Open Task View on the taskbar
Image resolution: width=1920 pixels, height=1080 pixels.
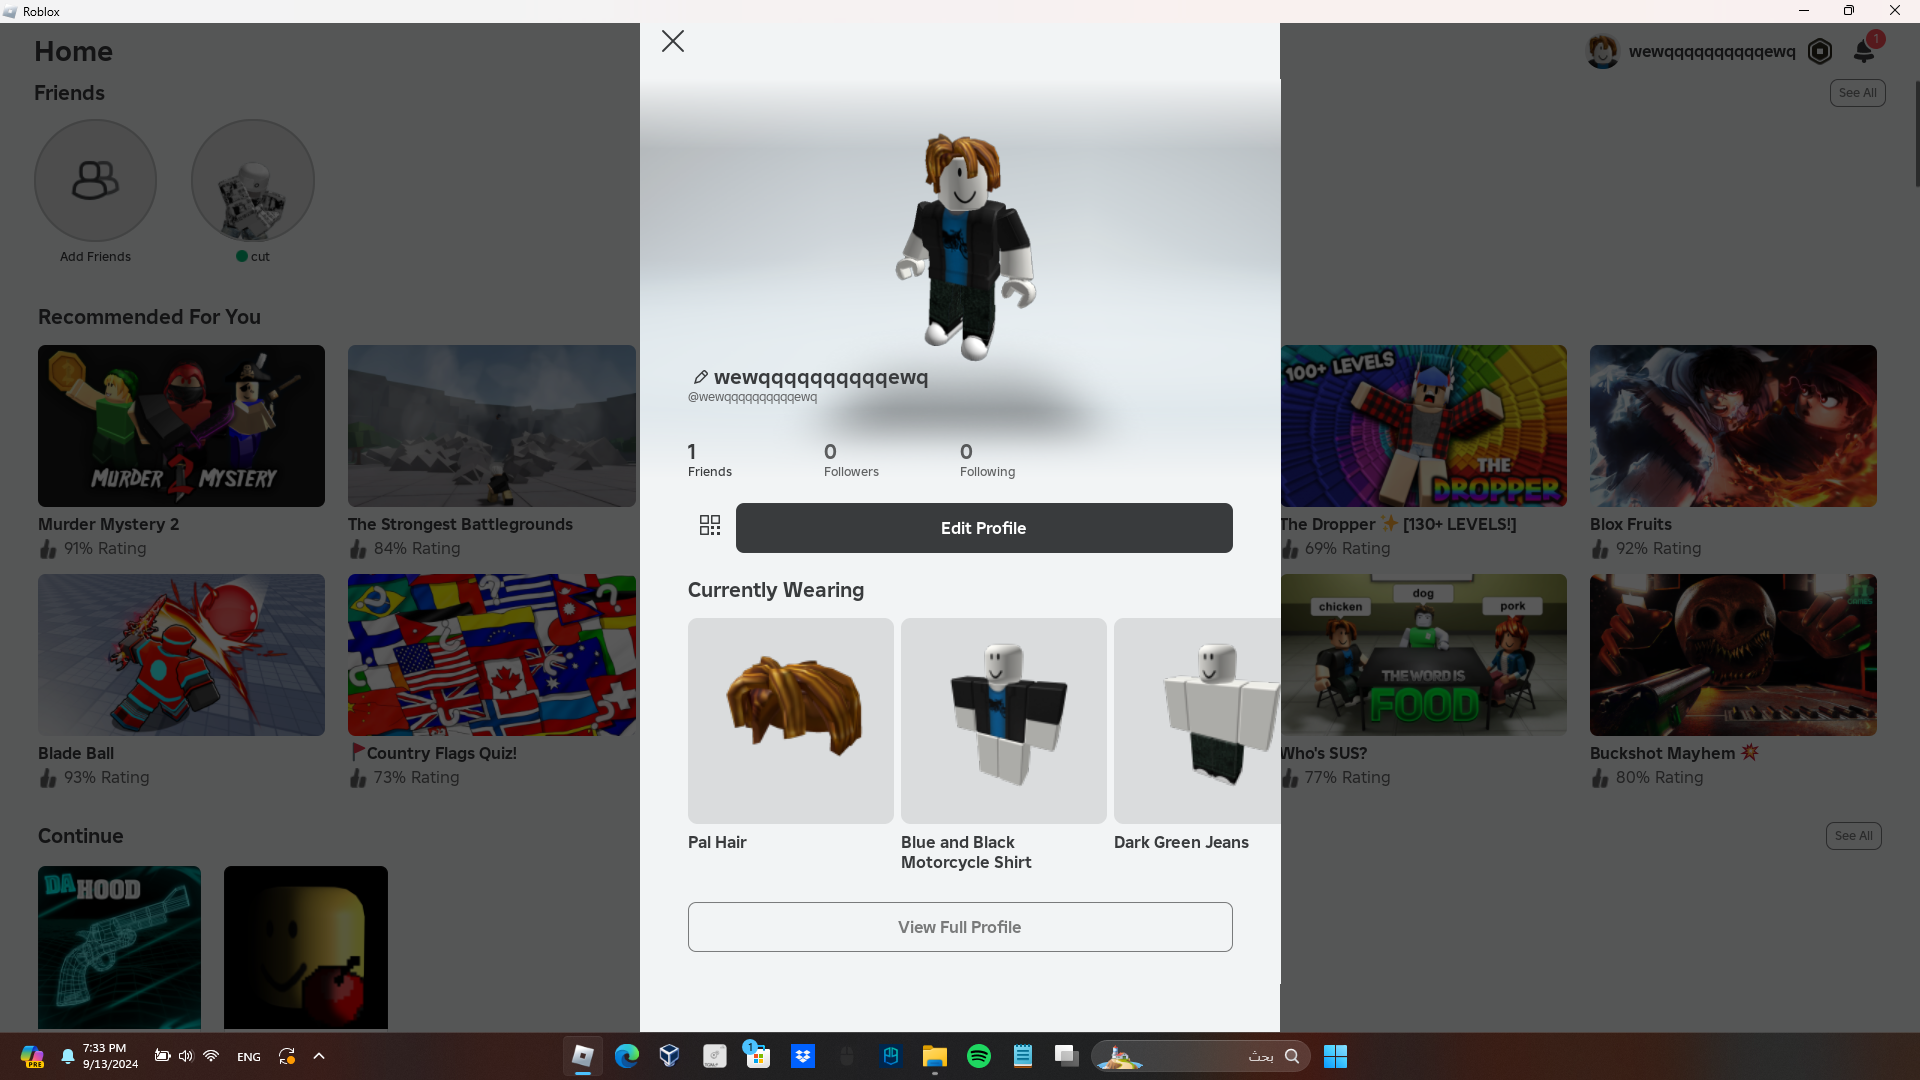(1067, 1056)
